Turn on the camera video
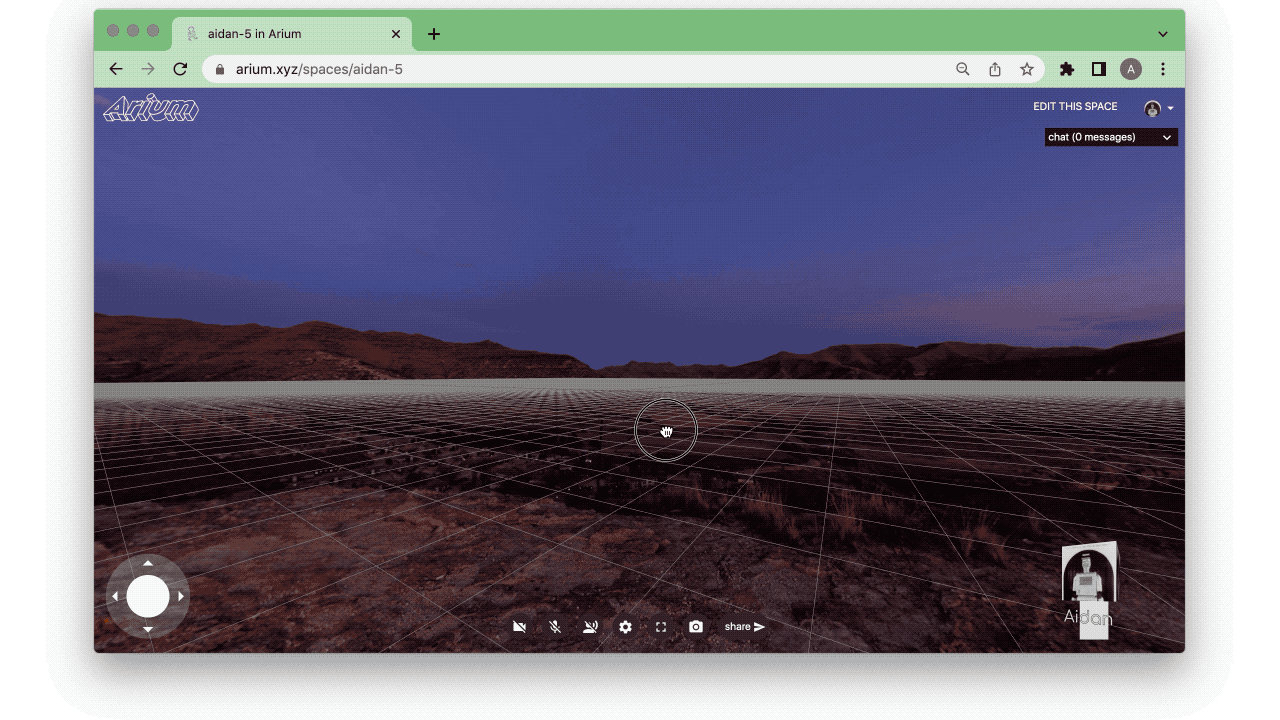This screenshot has width=1280, height=720. (x=519, y=627)
